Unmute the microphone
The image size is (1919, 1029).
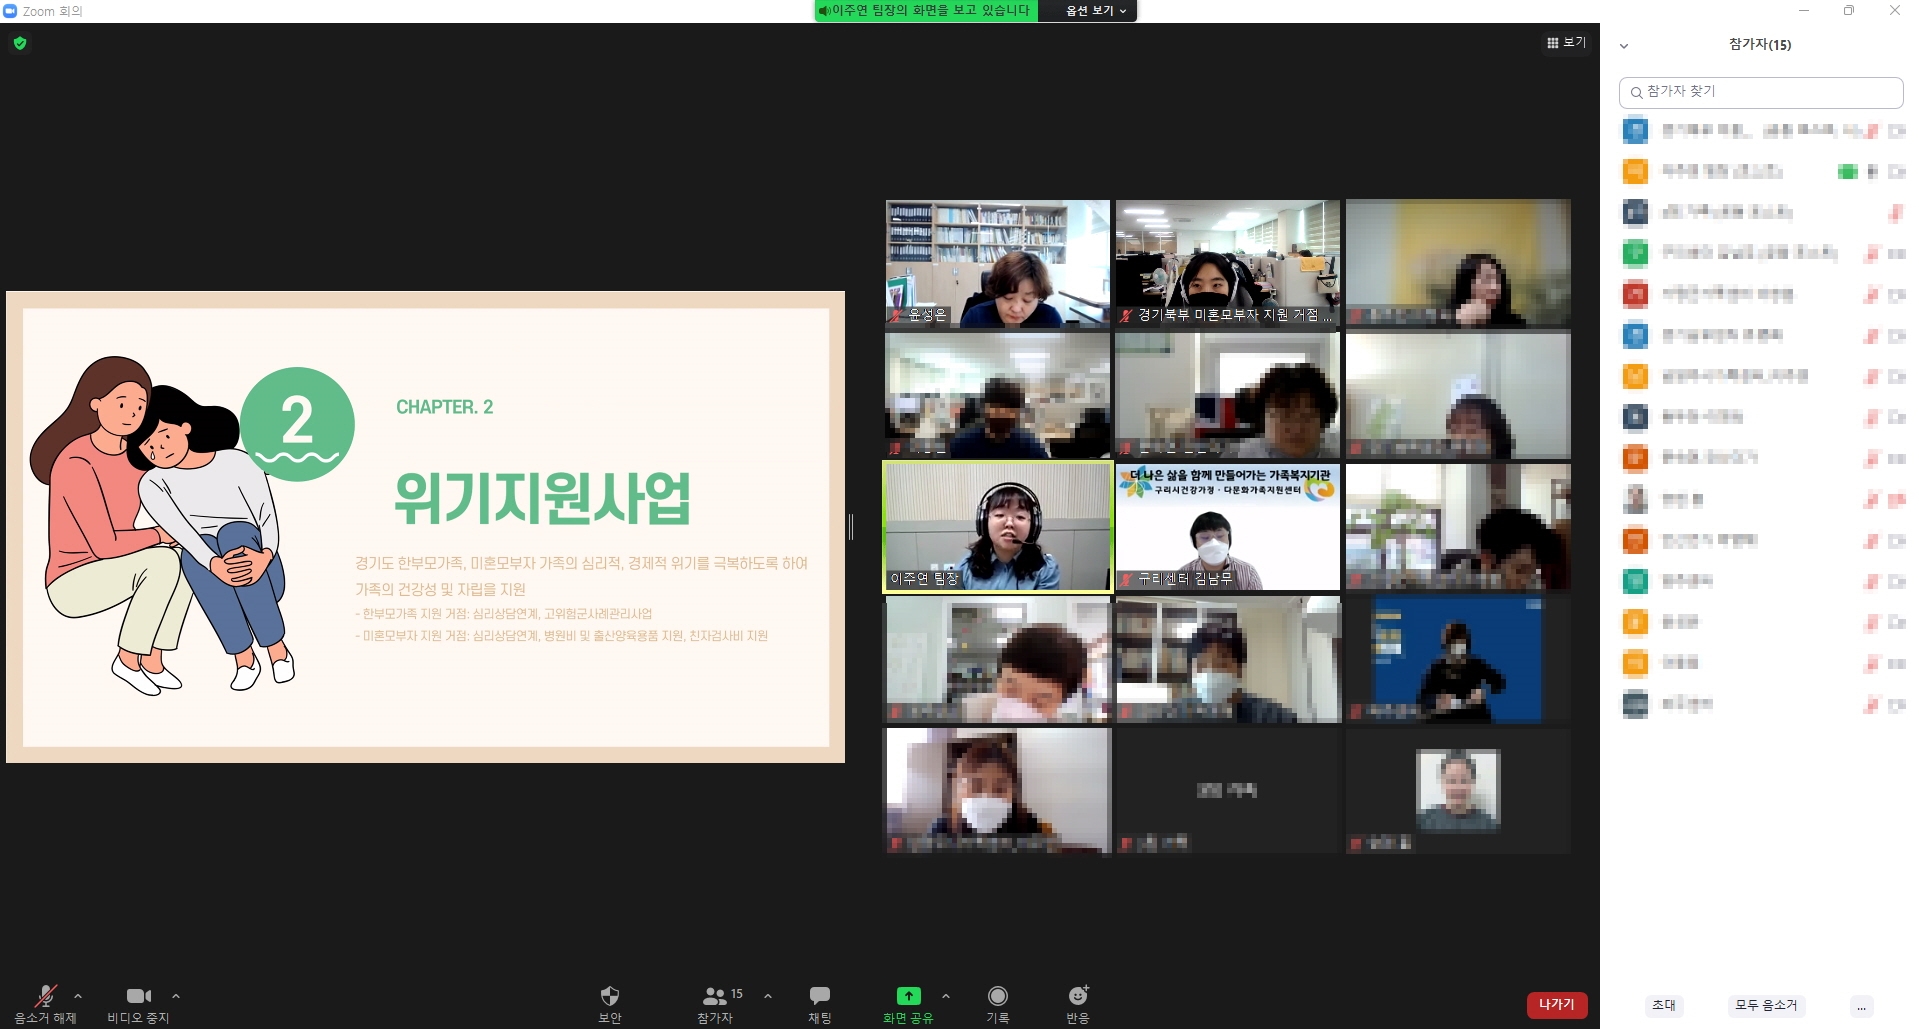[x=45, y=996]
